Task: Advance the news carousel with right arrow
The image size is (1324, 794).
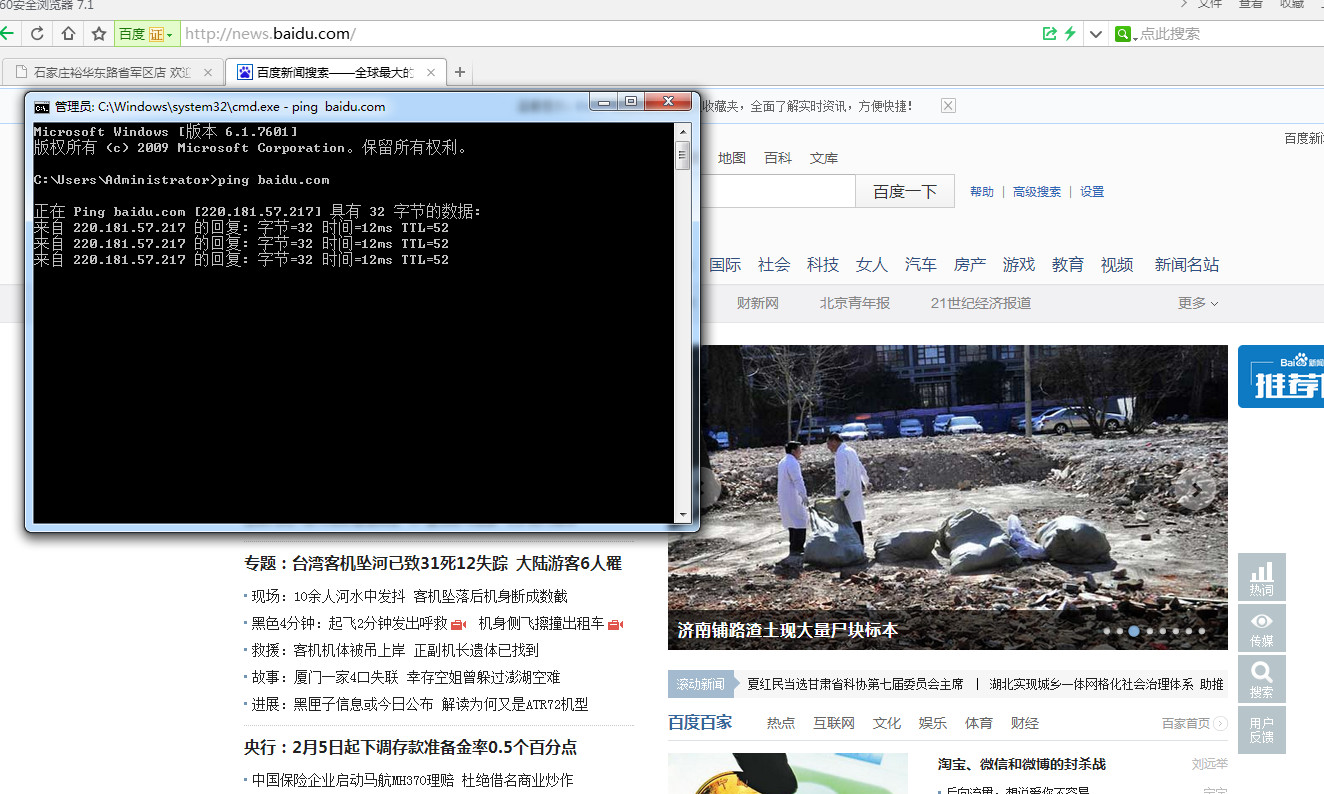Action: pos(1195,488)
